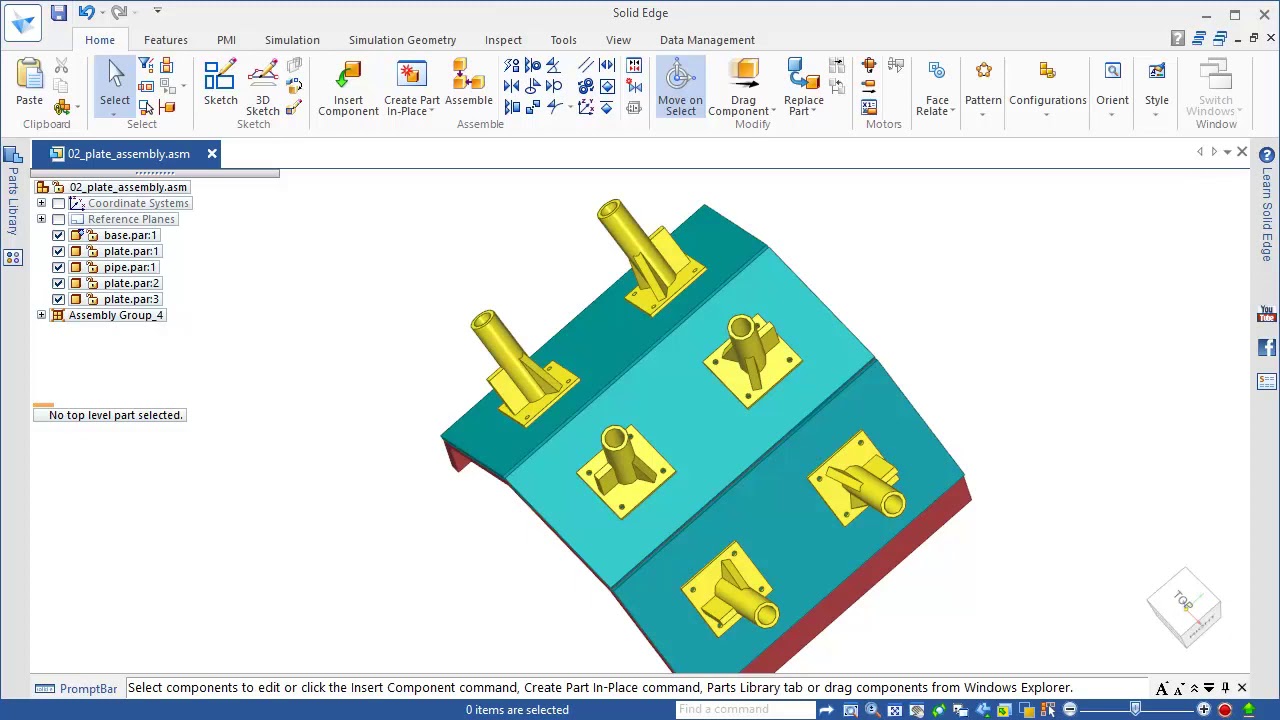
Task: Enable the Coordinate Systems checkbox
Action: pyautogui.click(x=58, y=203)
